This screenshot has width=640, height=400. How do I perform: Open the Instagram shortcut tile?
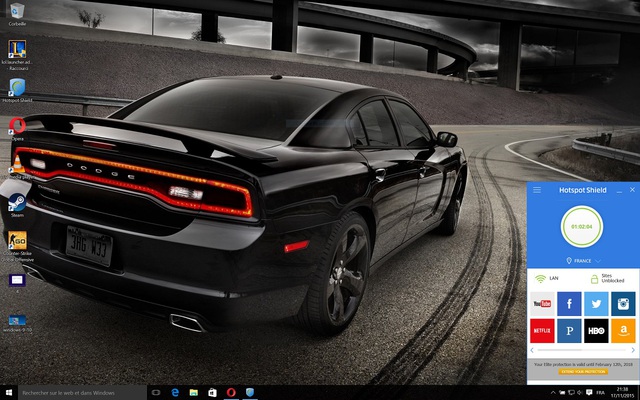pyautogui.click(x=622, y=304)
